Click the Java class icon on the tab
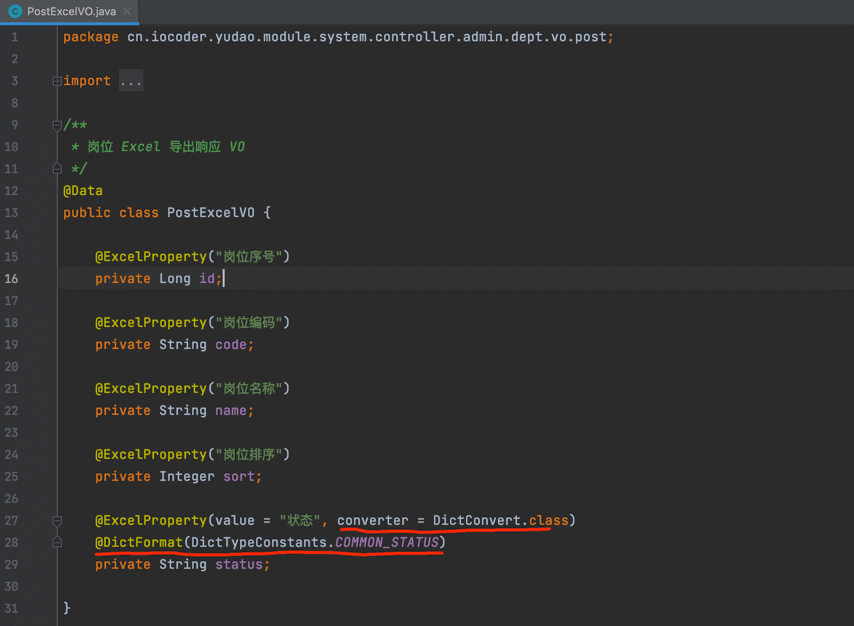 pyautogui.click(x=15, y=12)
